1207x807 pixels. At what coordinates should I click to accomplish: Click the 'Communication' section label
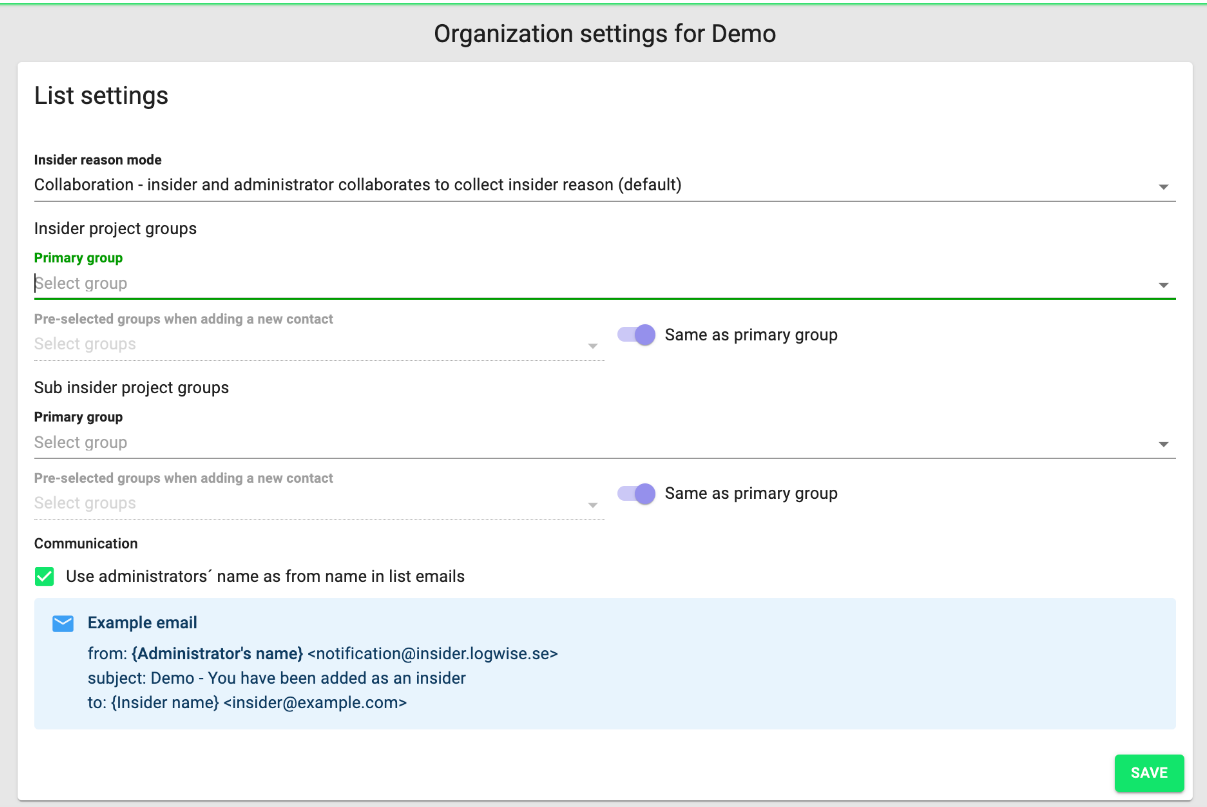coord(86,544)
